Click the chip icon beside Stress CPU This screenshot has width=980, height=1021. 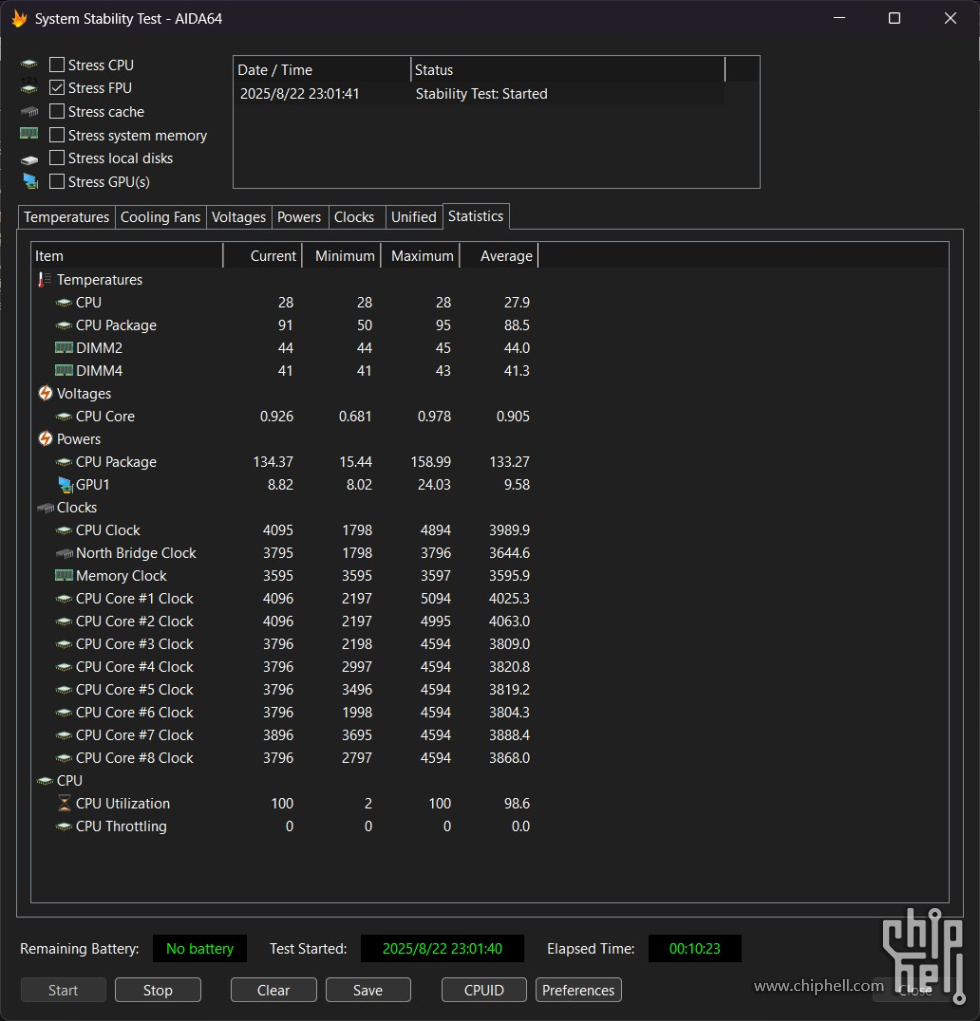pos(29,64)
